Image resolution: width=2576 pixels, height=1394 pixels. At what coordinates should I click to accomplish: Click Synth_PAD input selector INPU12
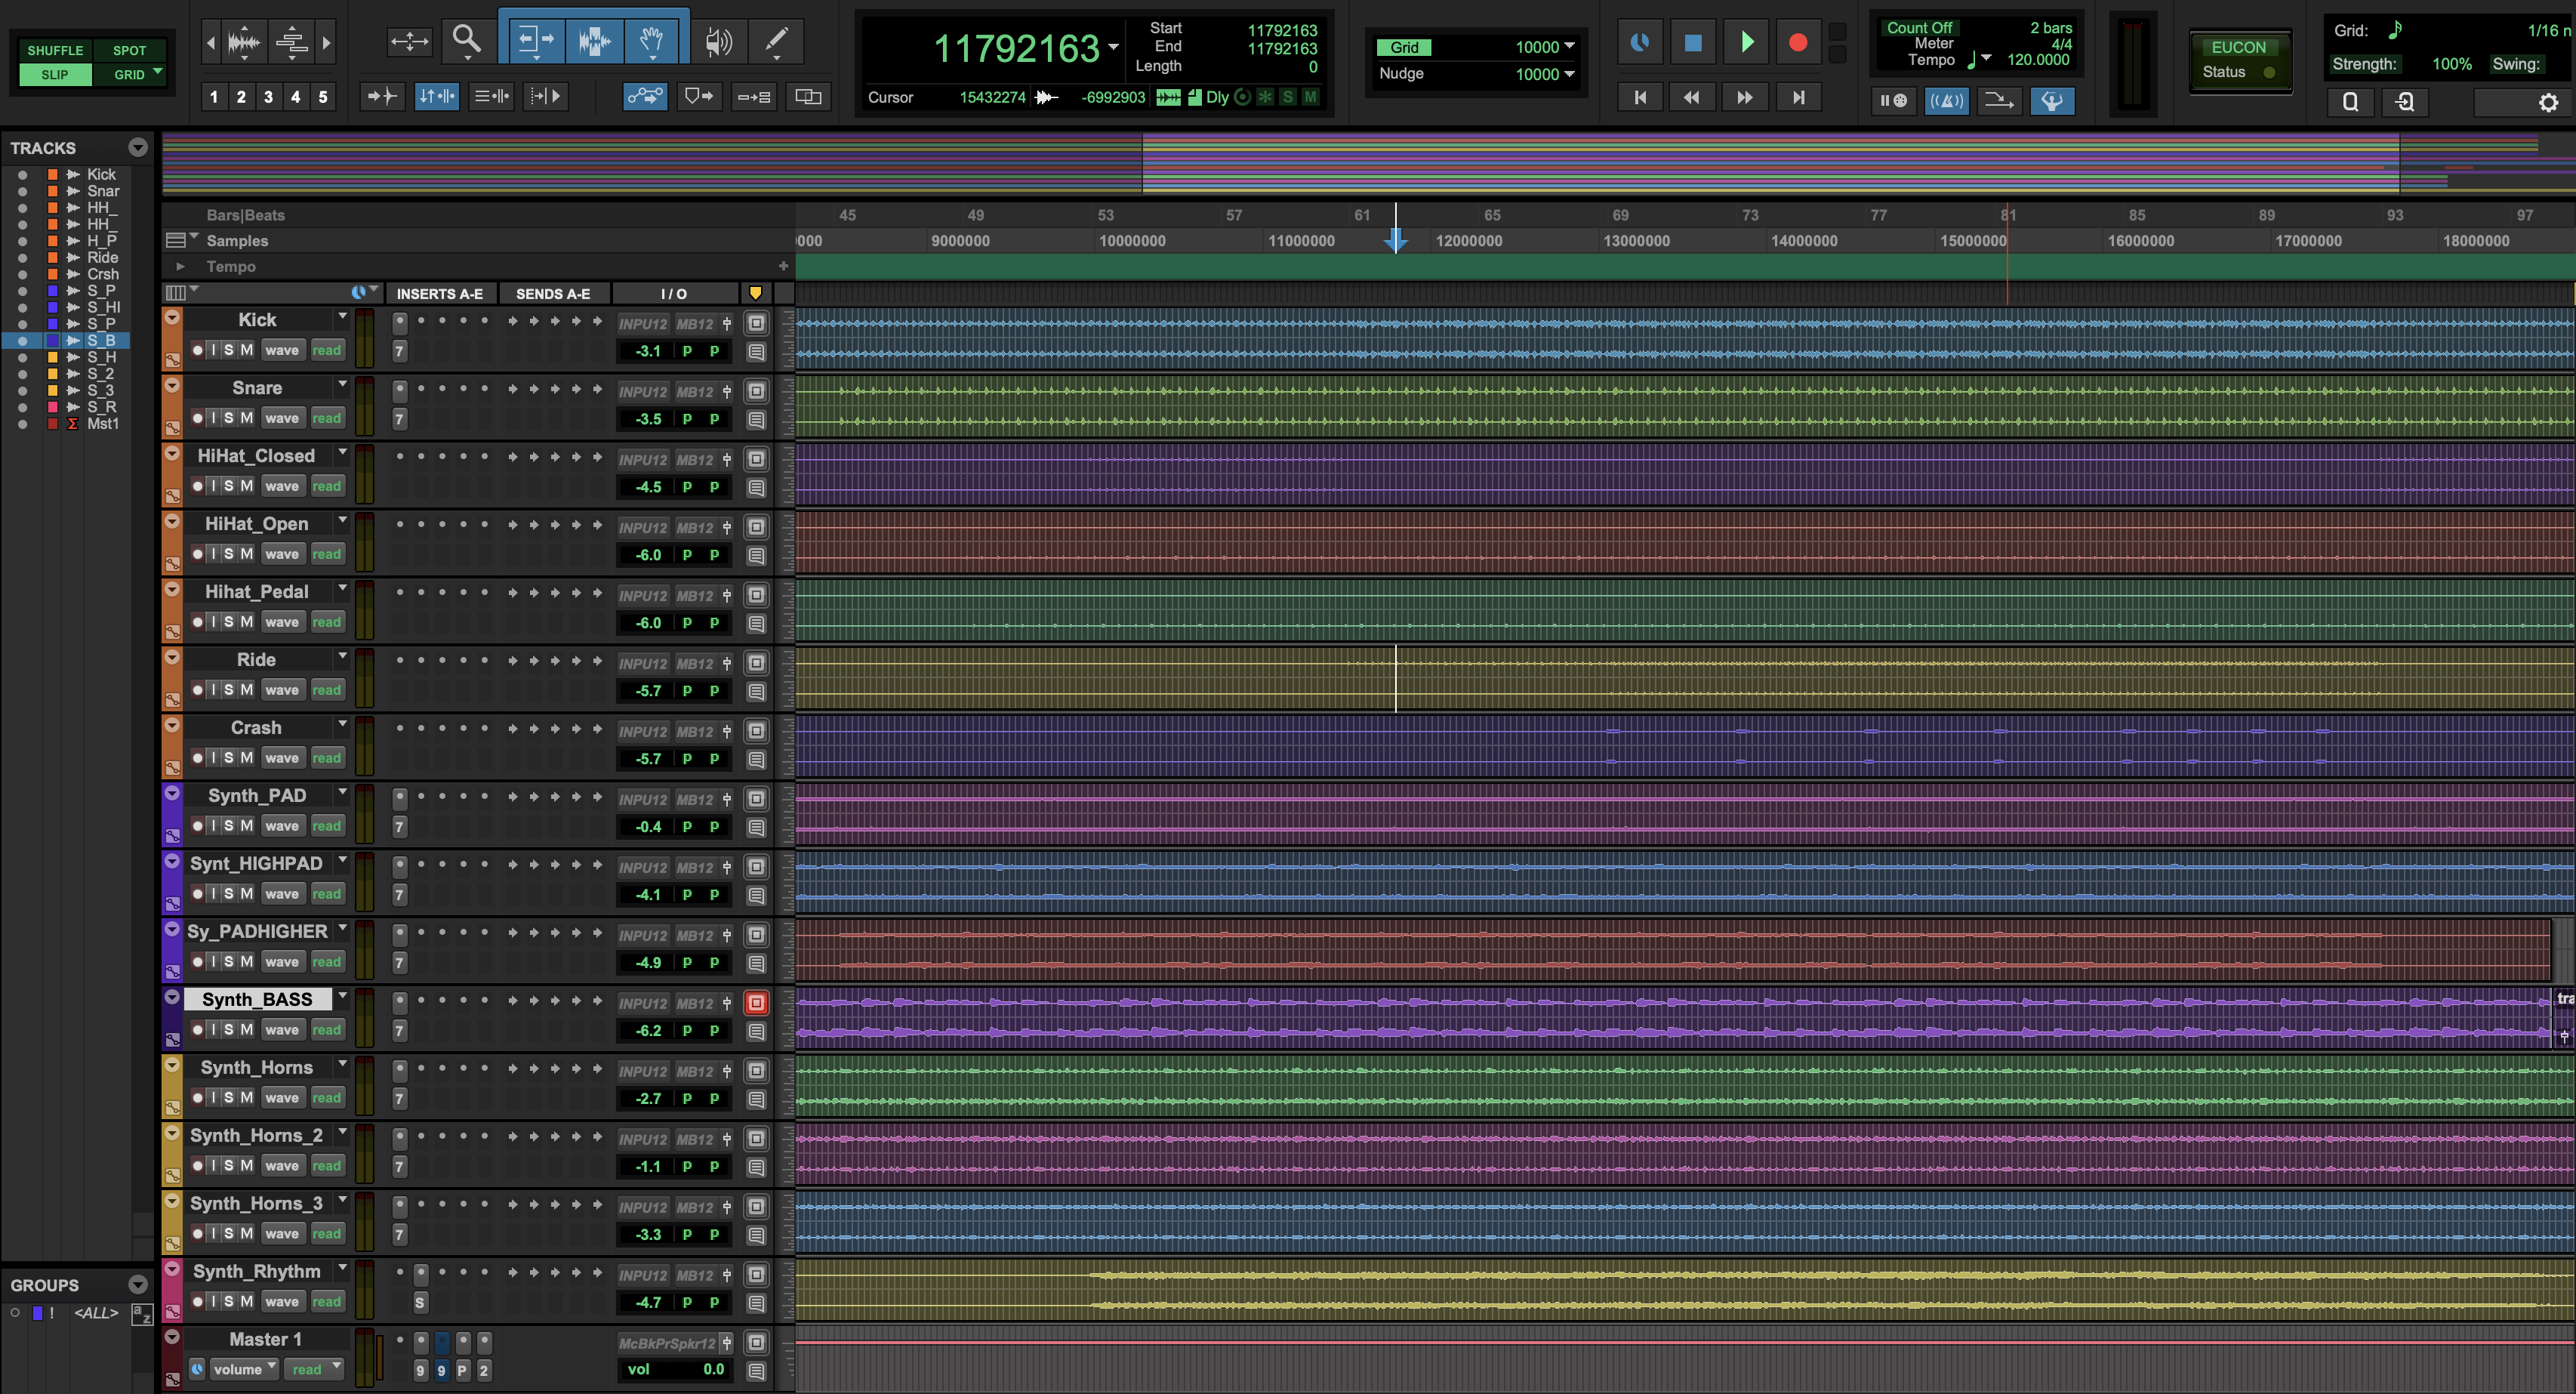pyautogui.click(x=643, y=799)
